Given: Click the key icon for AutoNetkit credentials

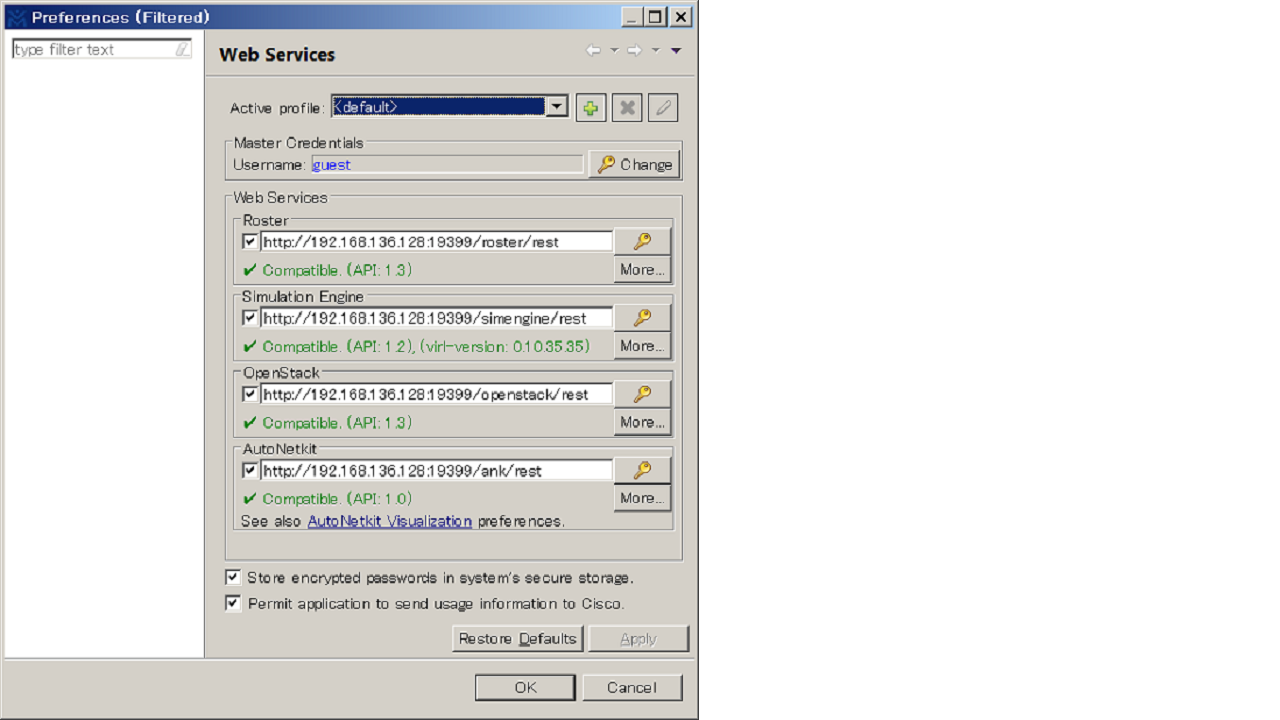Looking at the screenshot, I should tap(642, 469).
